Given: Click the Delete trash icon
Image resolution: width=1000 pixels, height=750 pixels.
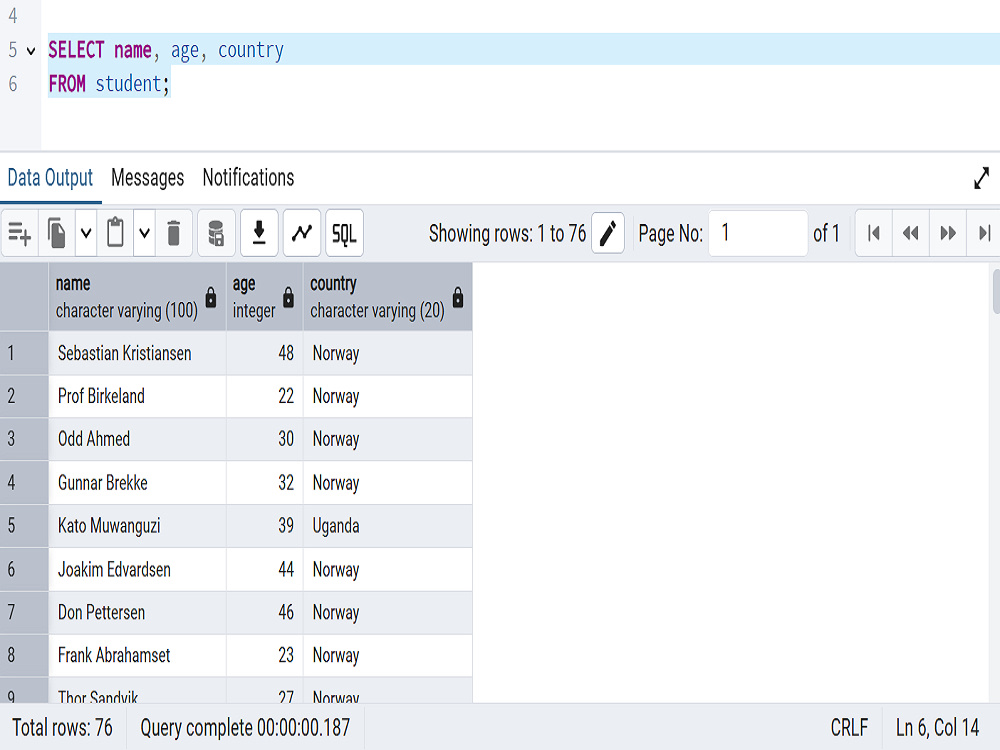Looking at the screenshot, I should (173, 233).
